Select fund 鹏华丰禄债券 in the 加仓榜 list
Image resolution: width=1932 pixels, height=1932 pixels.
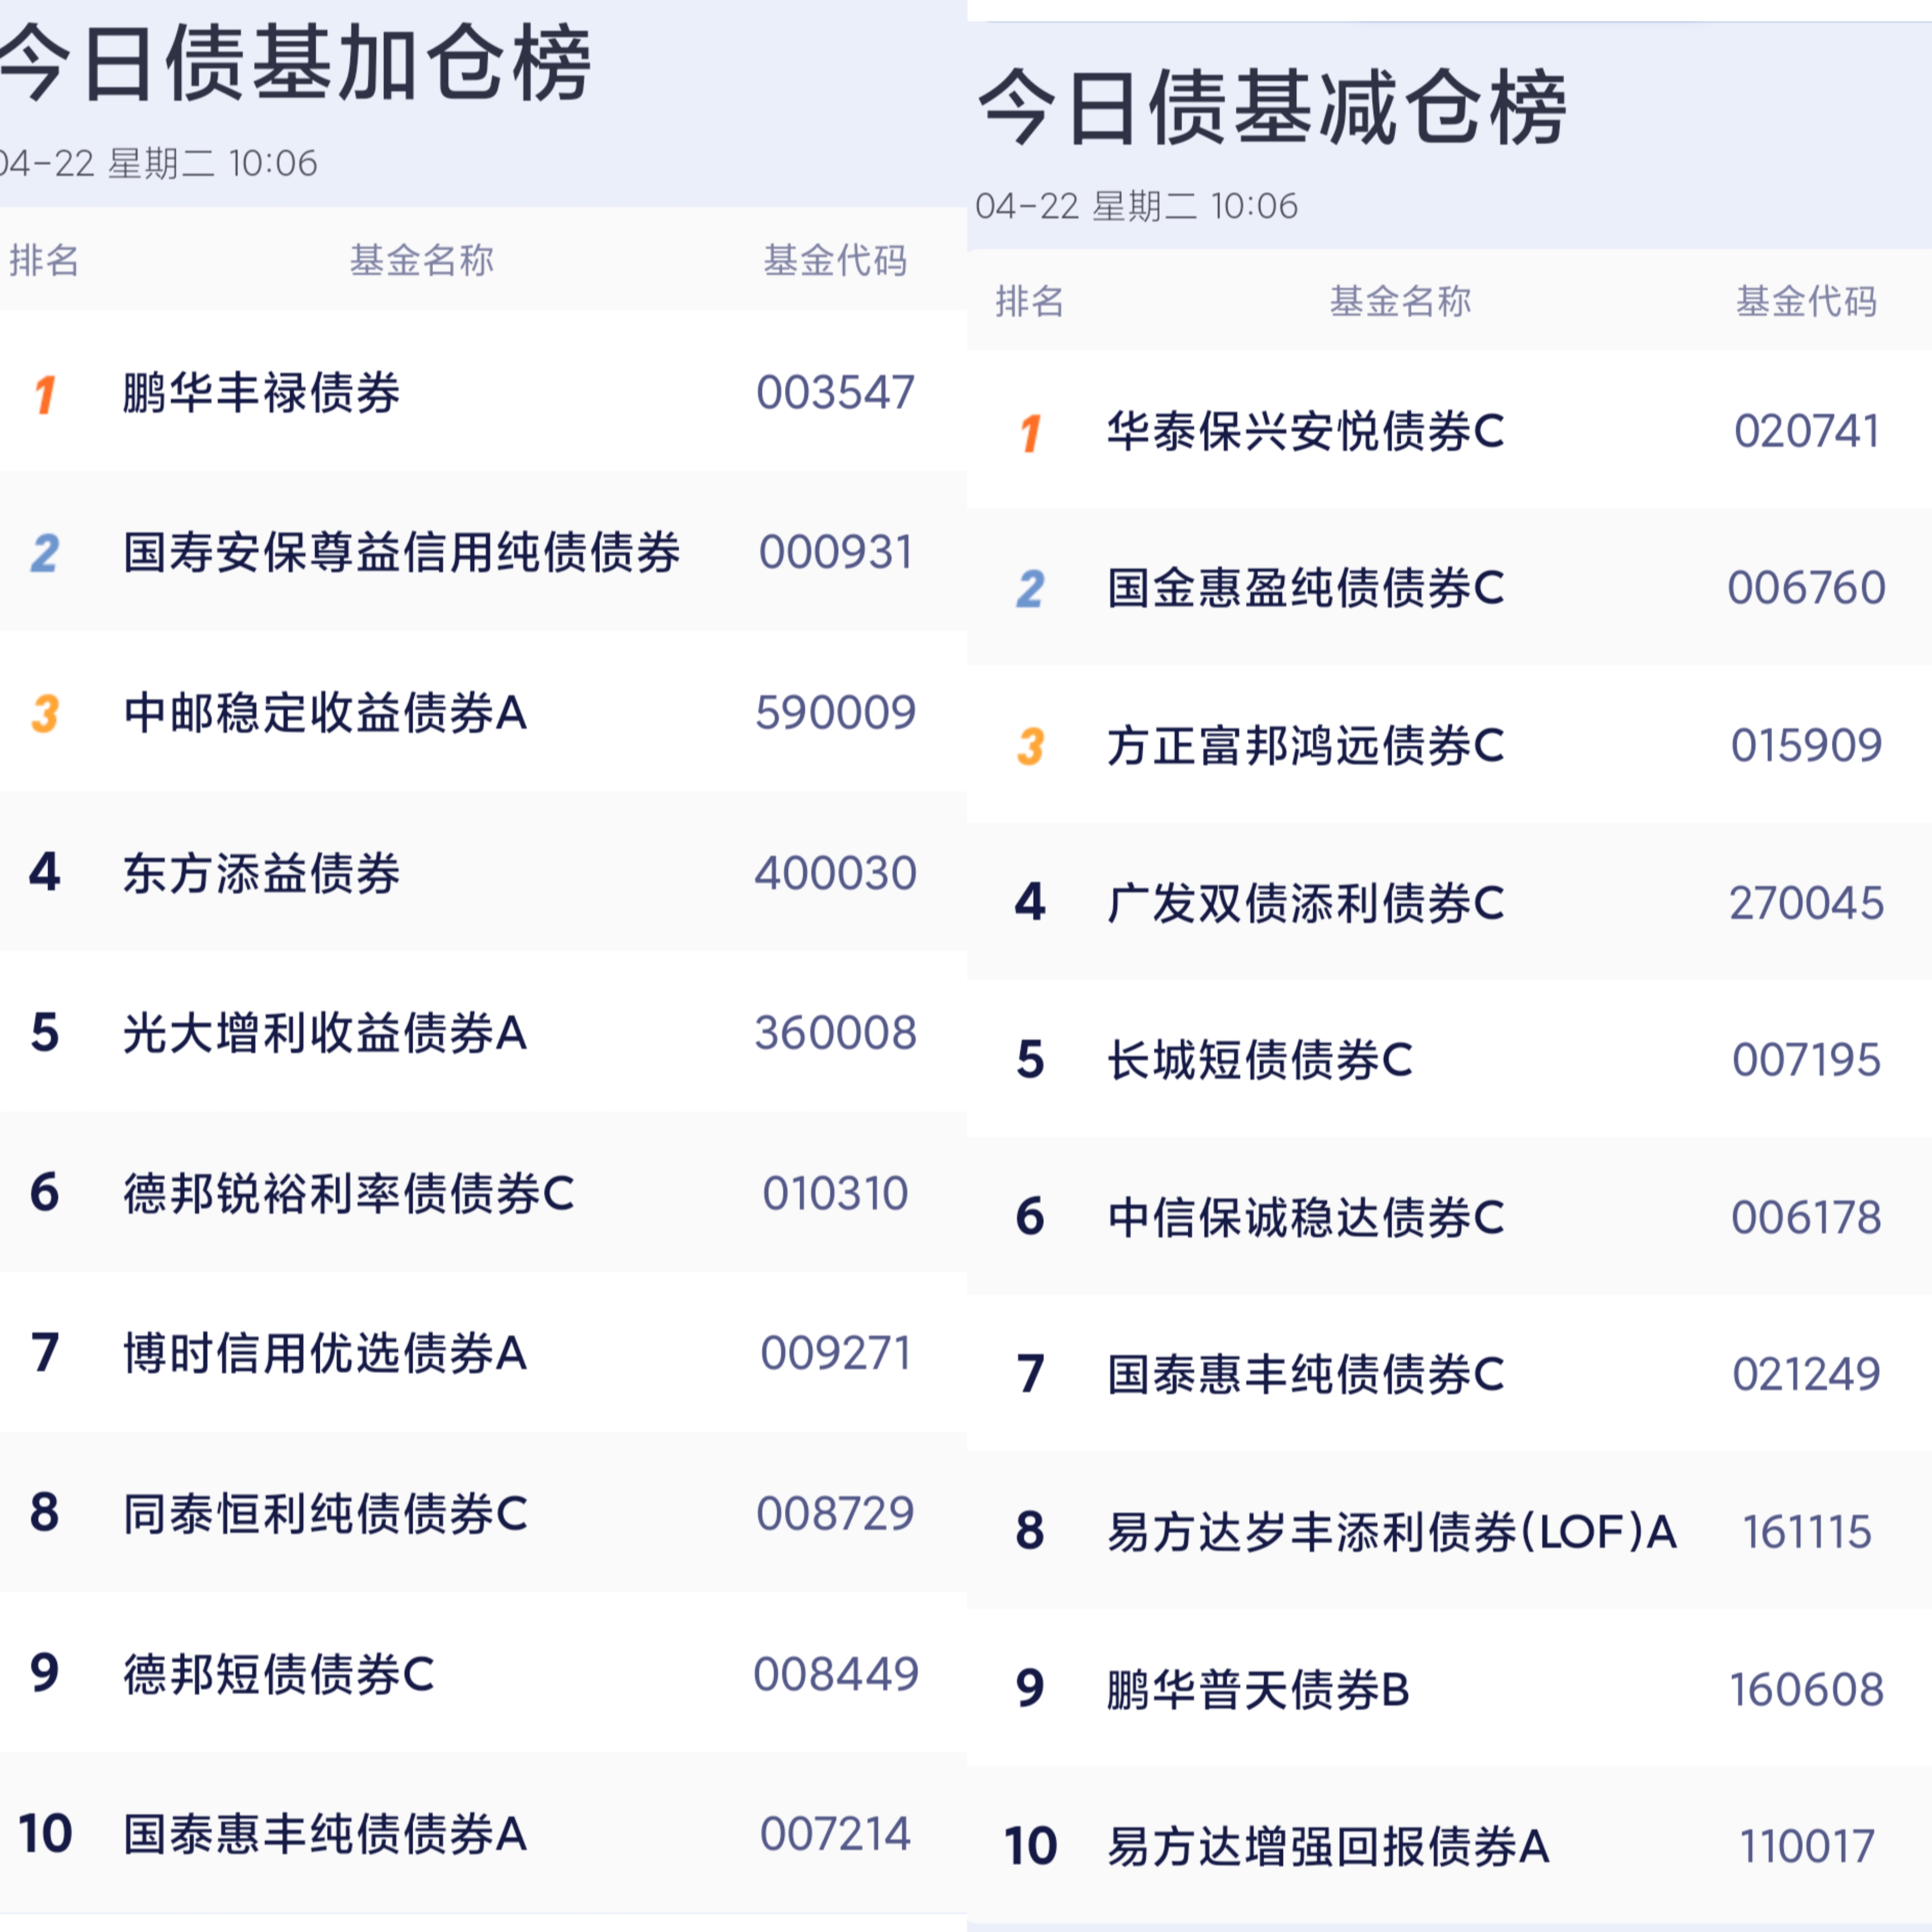[x=261, y=392]
